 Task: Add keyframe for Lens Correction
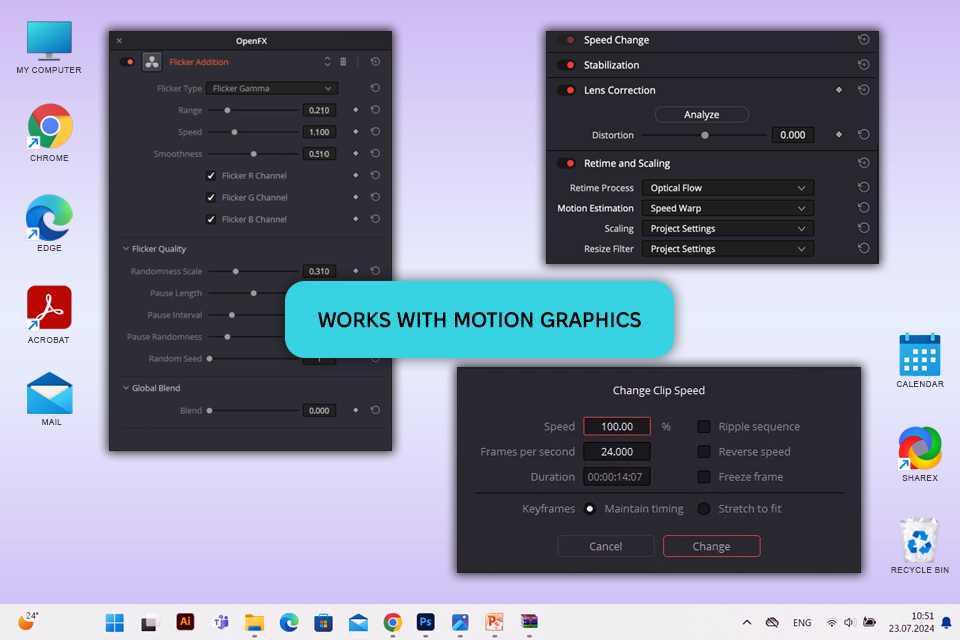(x=839, y=90)
